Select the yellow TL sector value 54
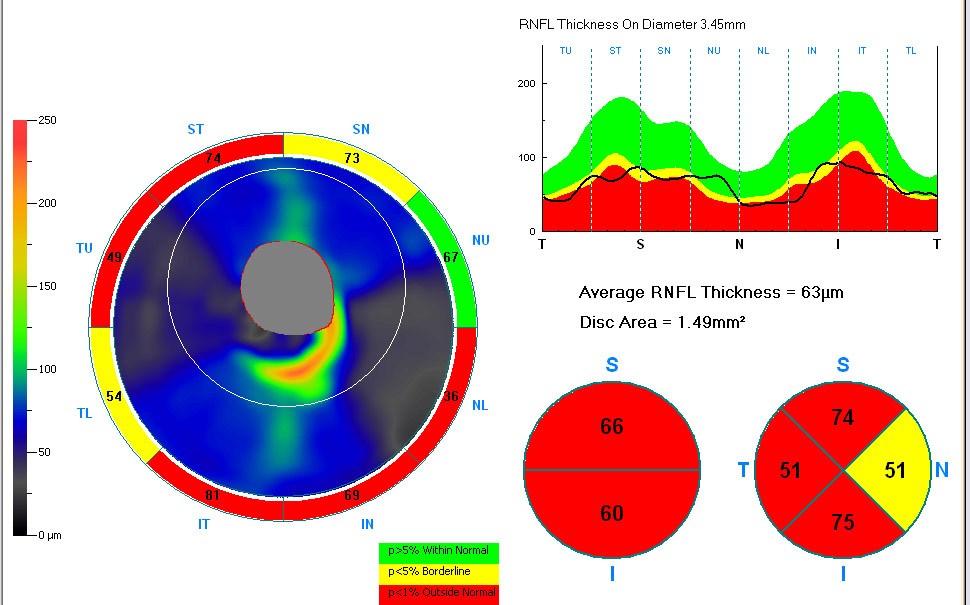Screen dimensions: 970x605 (x=114, y=397)
